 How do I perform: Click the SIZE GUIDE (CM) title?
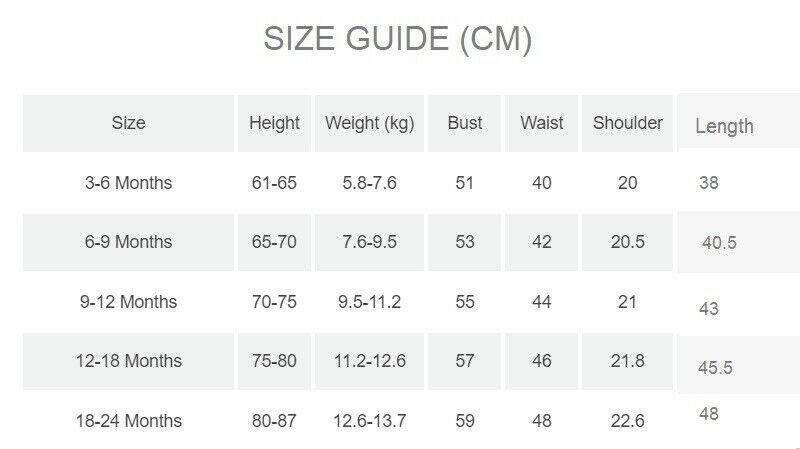(x=397, y=39)
